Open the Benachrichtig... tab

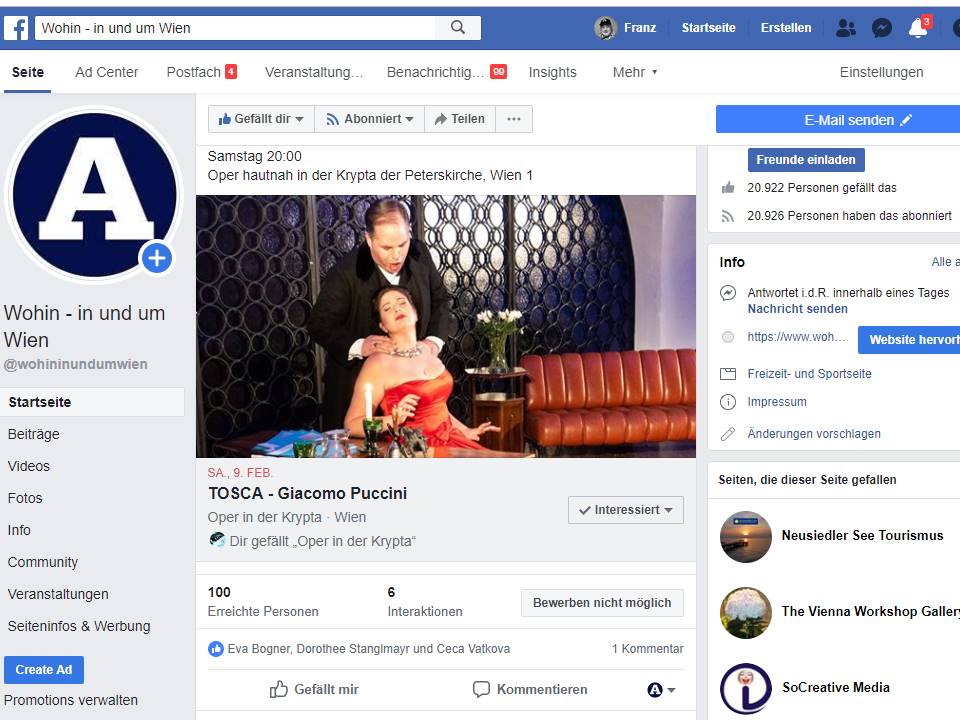[x=446, y=72]
